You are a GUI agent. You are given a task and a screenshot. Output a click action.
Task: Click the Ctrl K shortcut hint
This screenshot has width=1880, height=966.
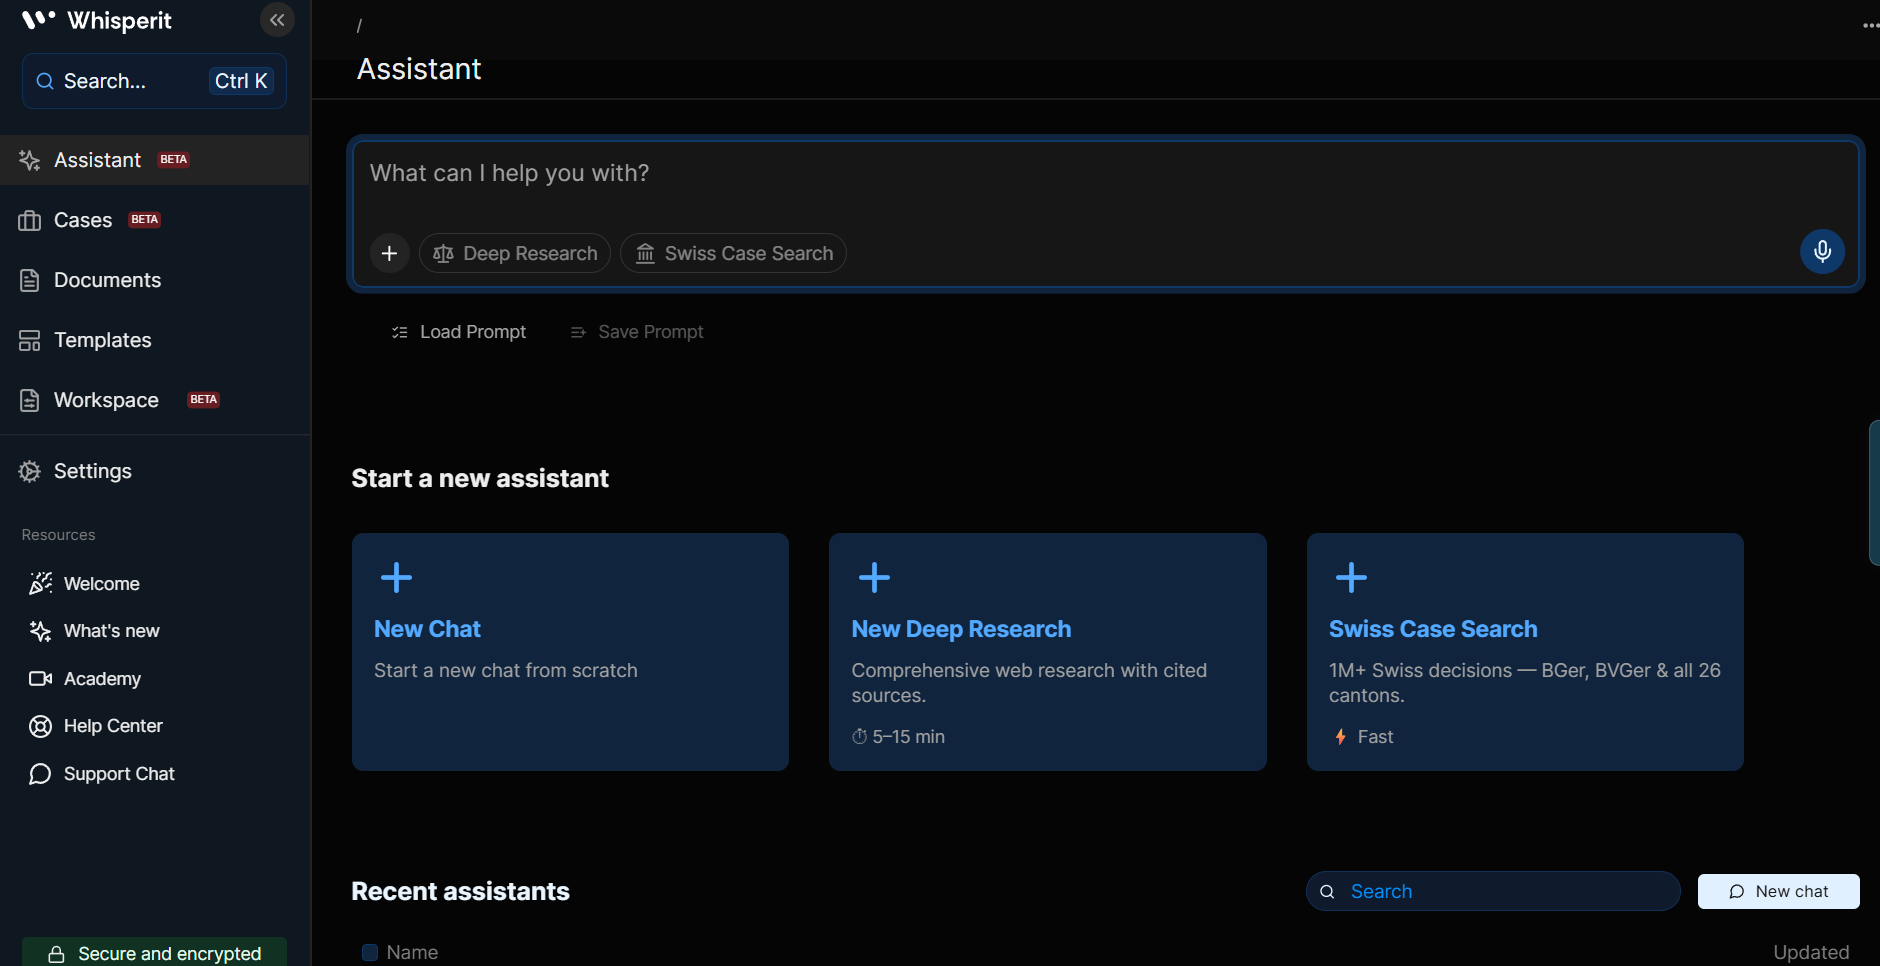(241, 81)
